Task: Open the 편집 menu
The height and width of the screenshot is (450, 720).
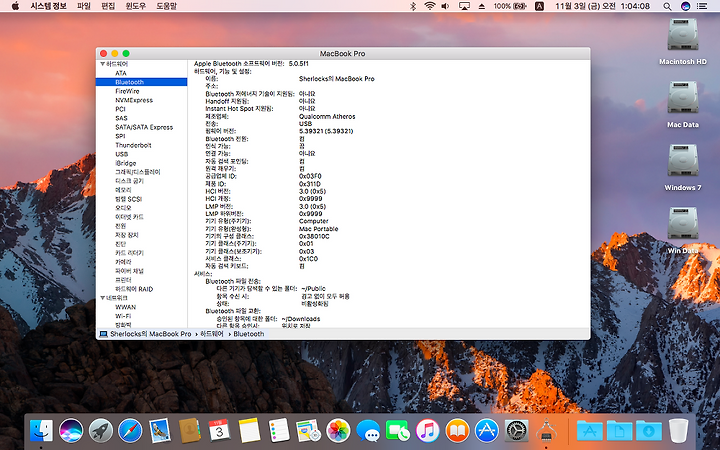Action: 108,6
